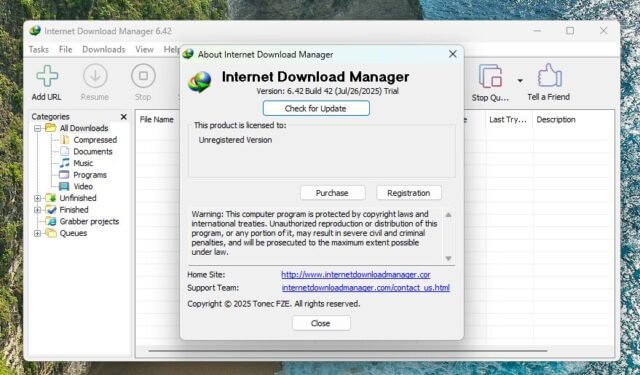Select the Music category icon
The height and width of the screenshot is (375, 640).
64,163
